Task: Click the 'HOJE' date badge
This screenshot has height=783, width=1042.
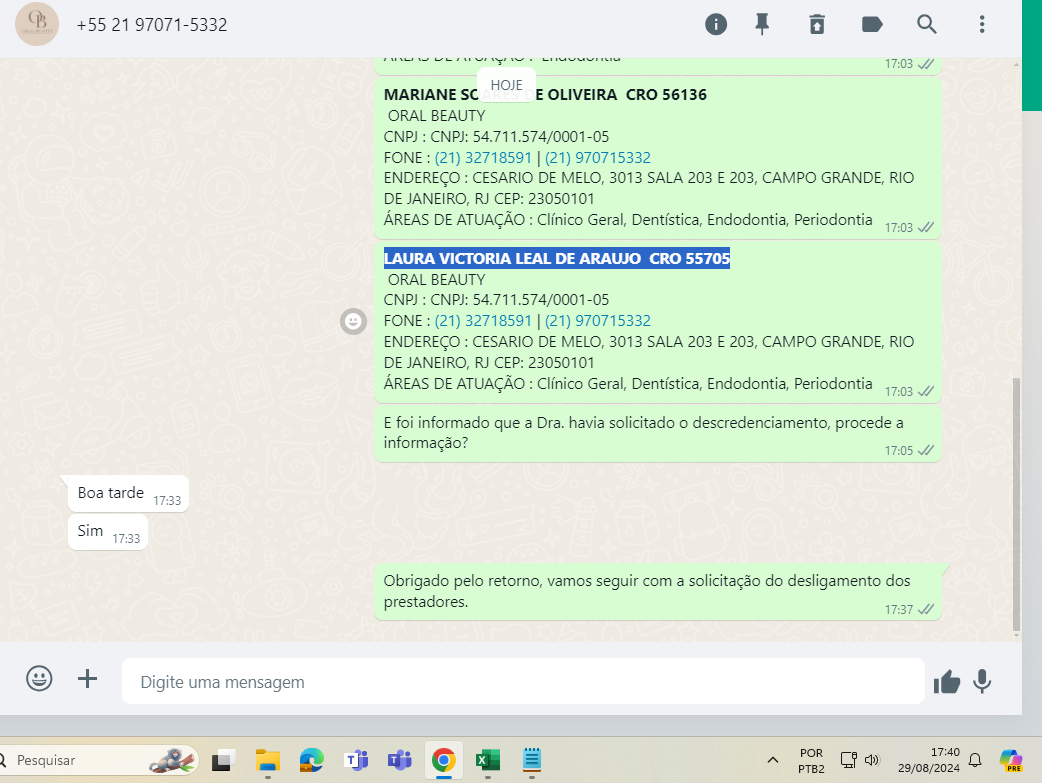Action: 506,85
